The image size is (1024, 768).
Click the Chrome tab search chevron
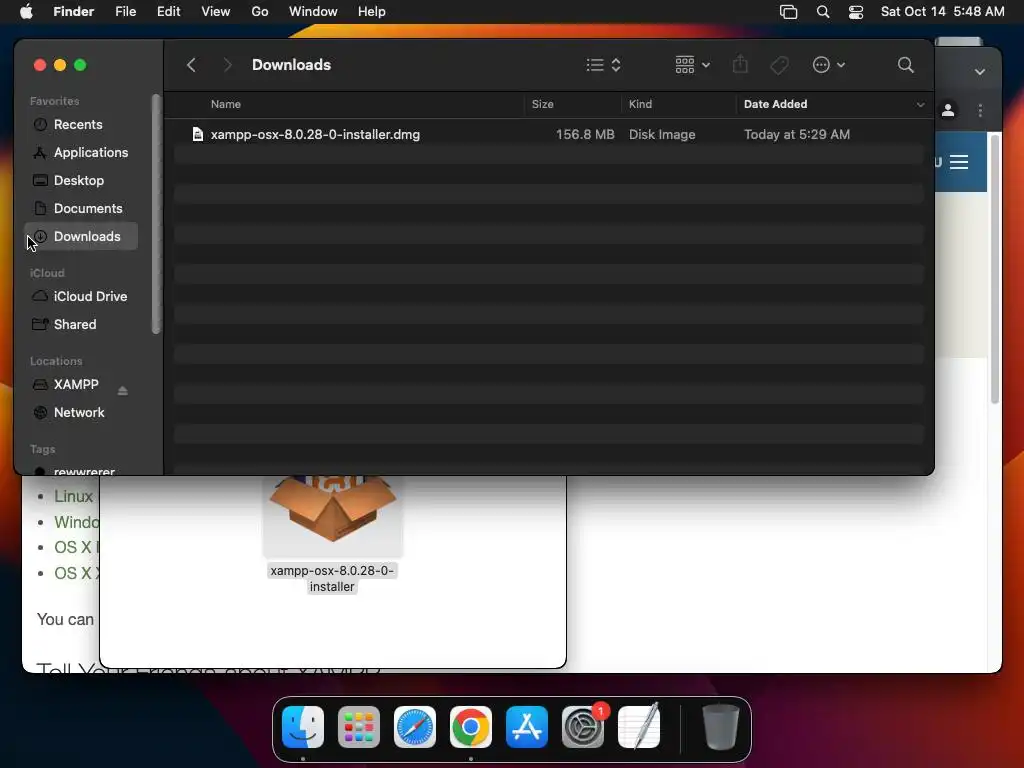coord(980,72)
